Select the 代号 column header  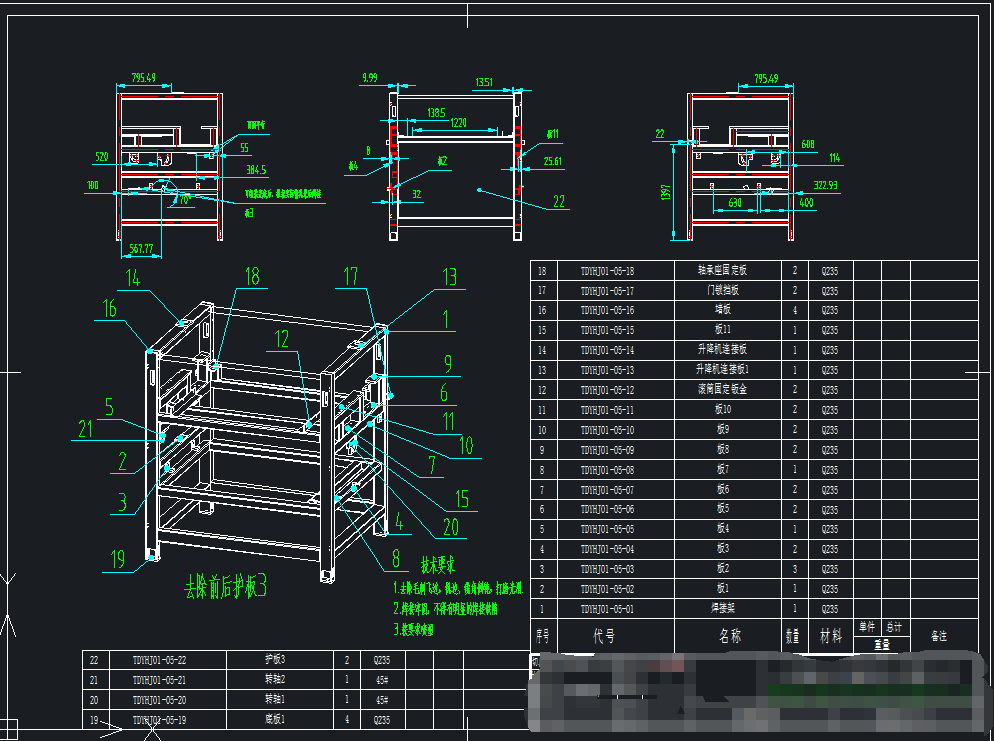pos(604,636)
